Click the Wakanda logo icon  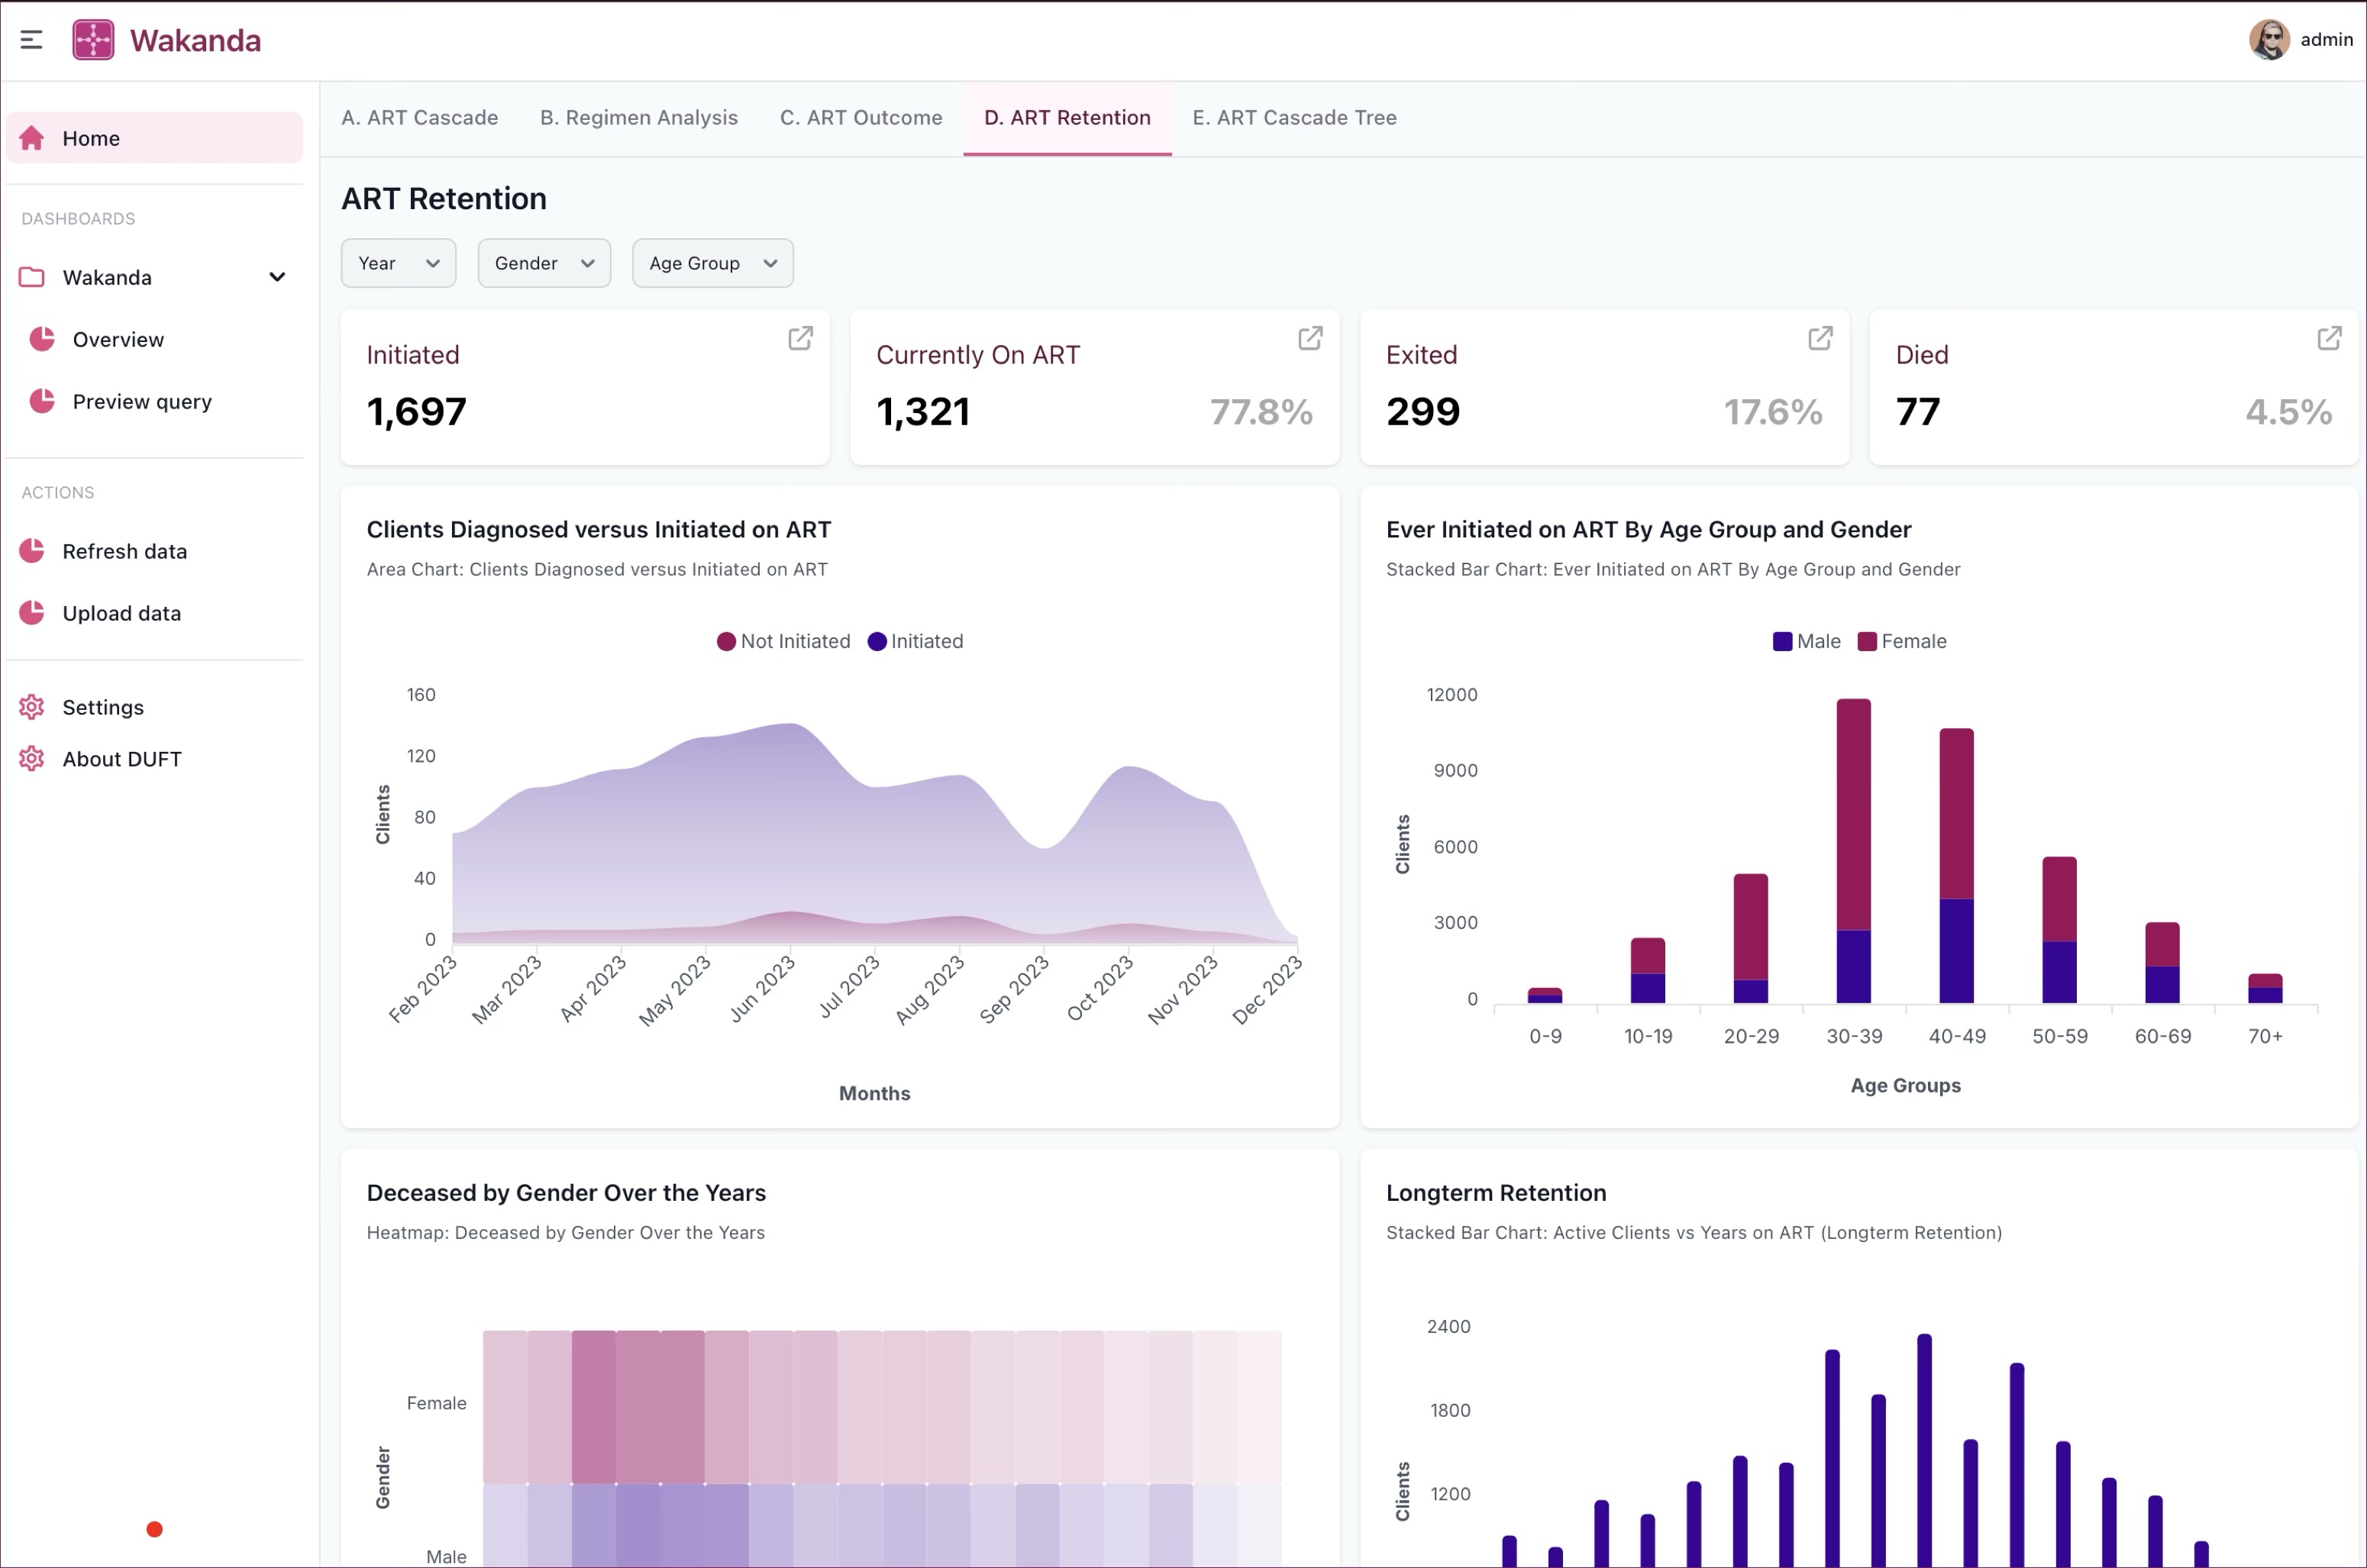coord(93,40)
